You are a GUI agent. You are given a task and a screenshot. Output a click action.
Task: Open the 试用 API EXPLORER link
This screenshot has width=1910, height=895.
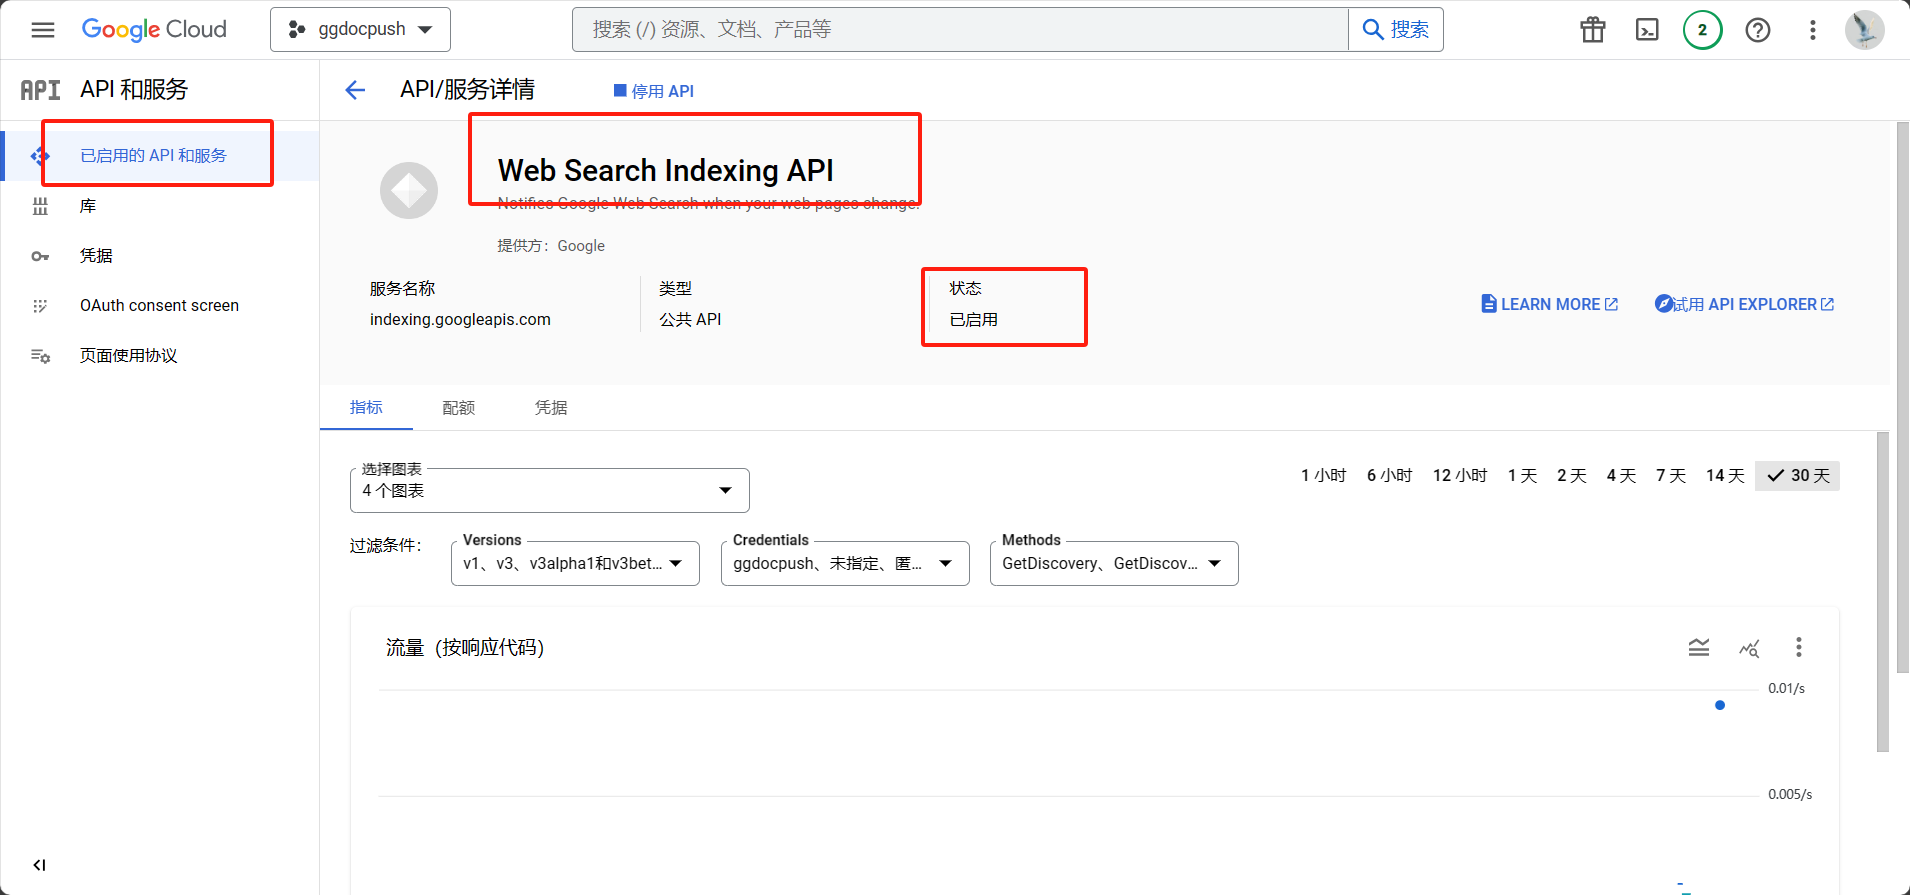tap(1745, 304)
